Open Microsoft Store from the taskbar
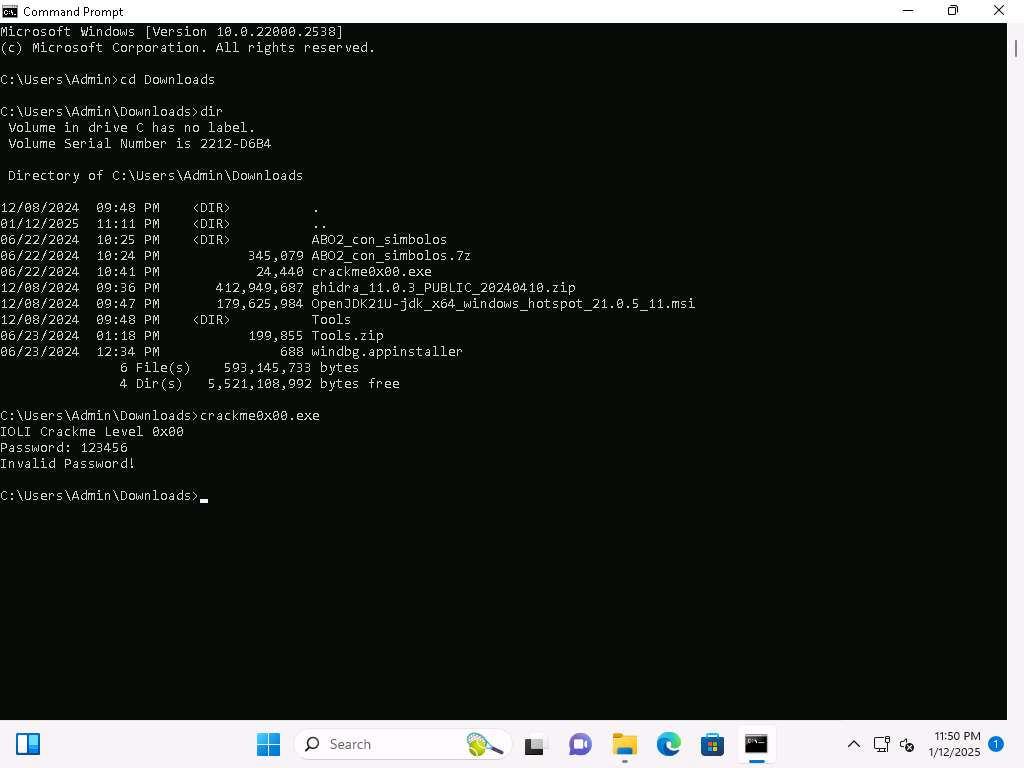Screen dimensions: 1024x768 (x=712, y=744)
